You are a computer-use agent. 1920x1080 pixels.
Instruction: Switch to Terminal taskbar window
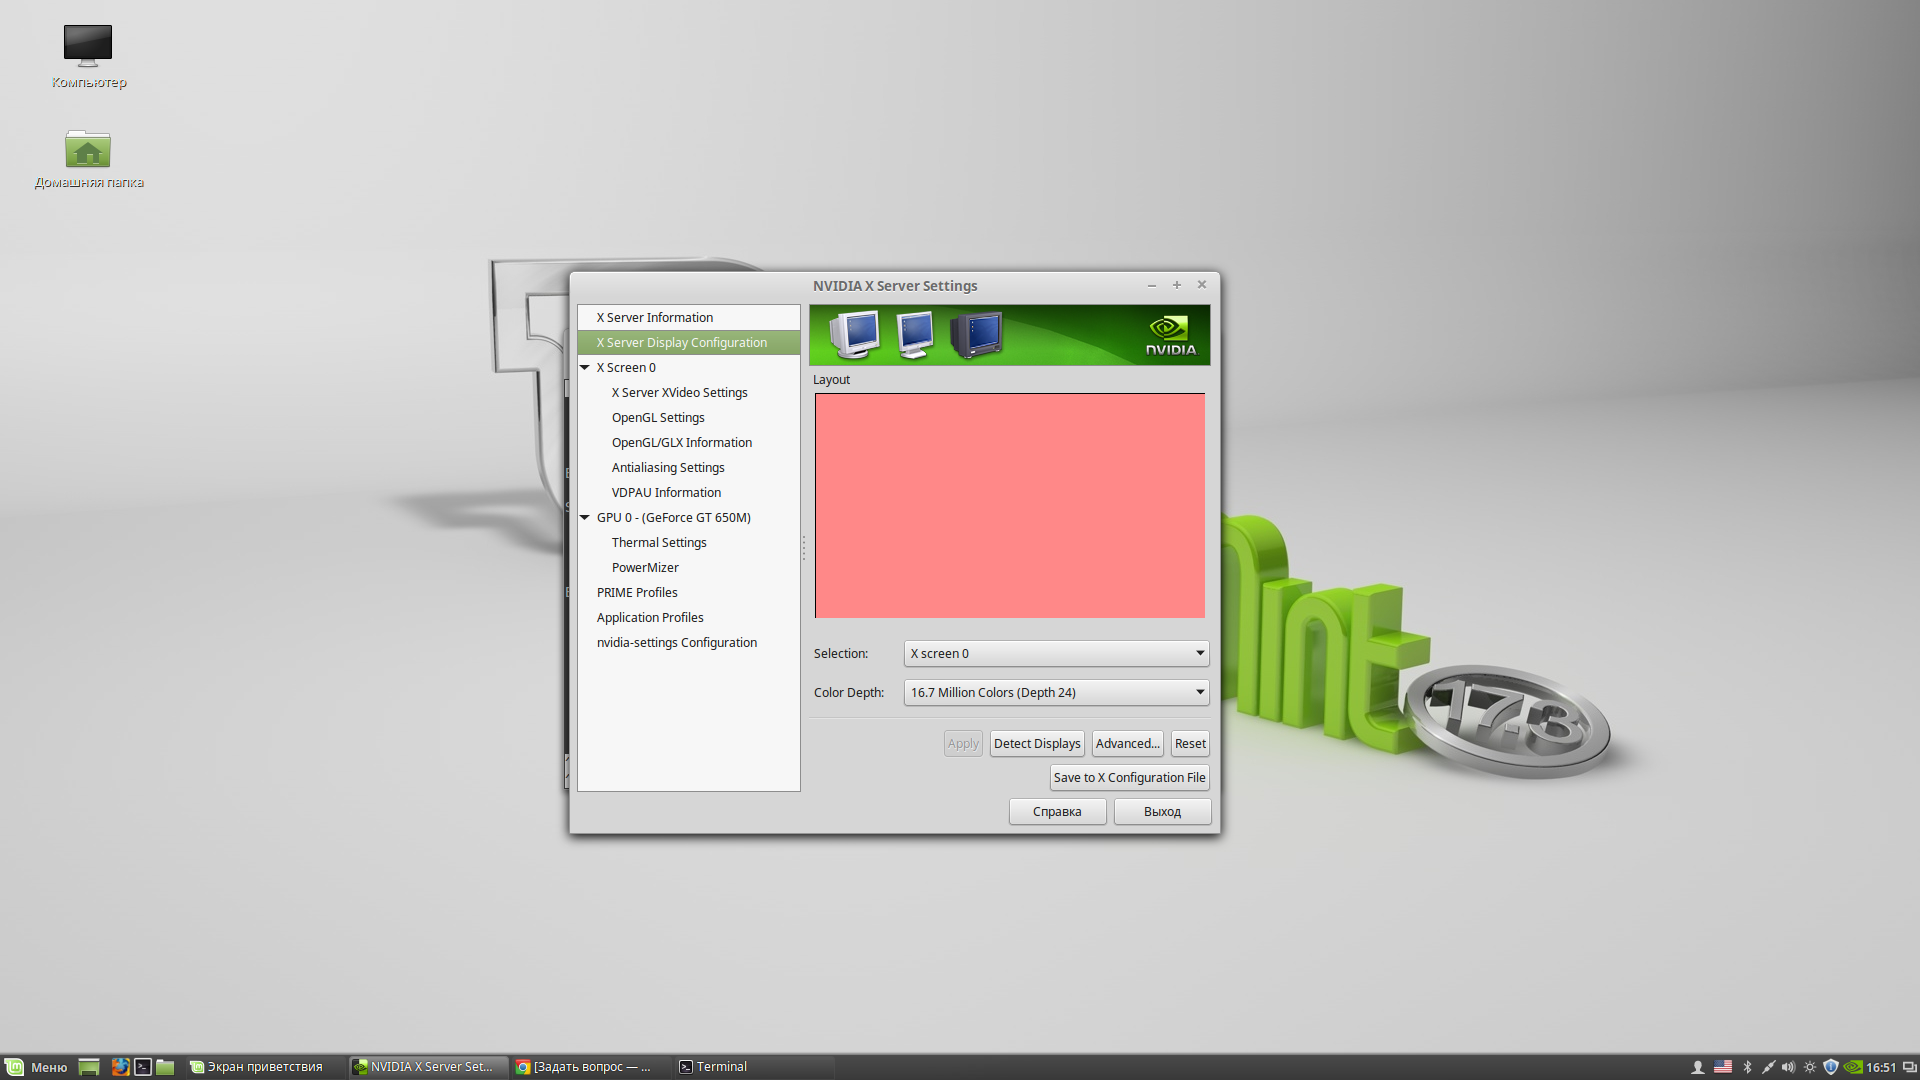click(x=752, y=1067)
